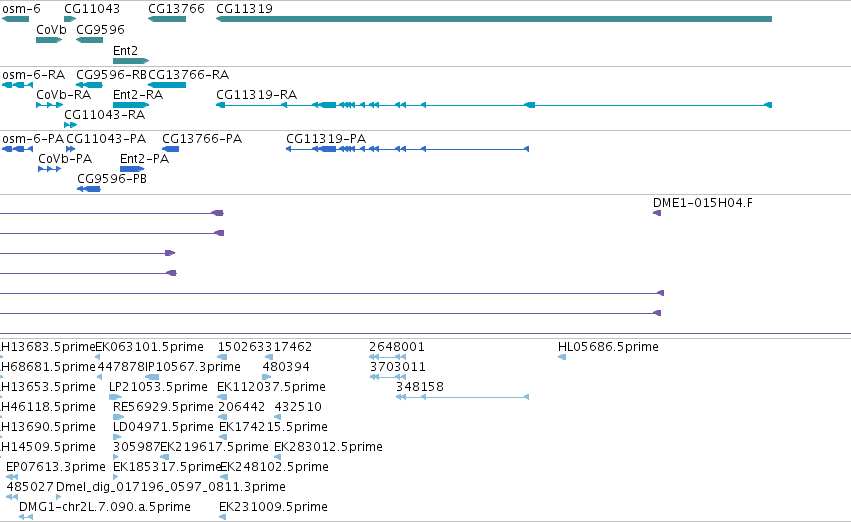
Task: Click the small arrow under DME1-015H04.F
Action: click(x=657, y=213)
